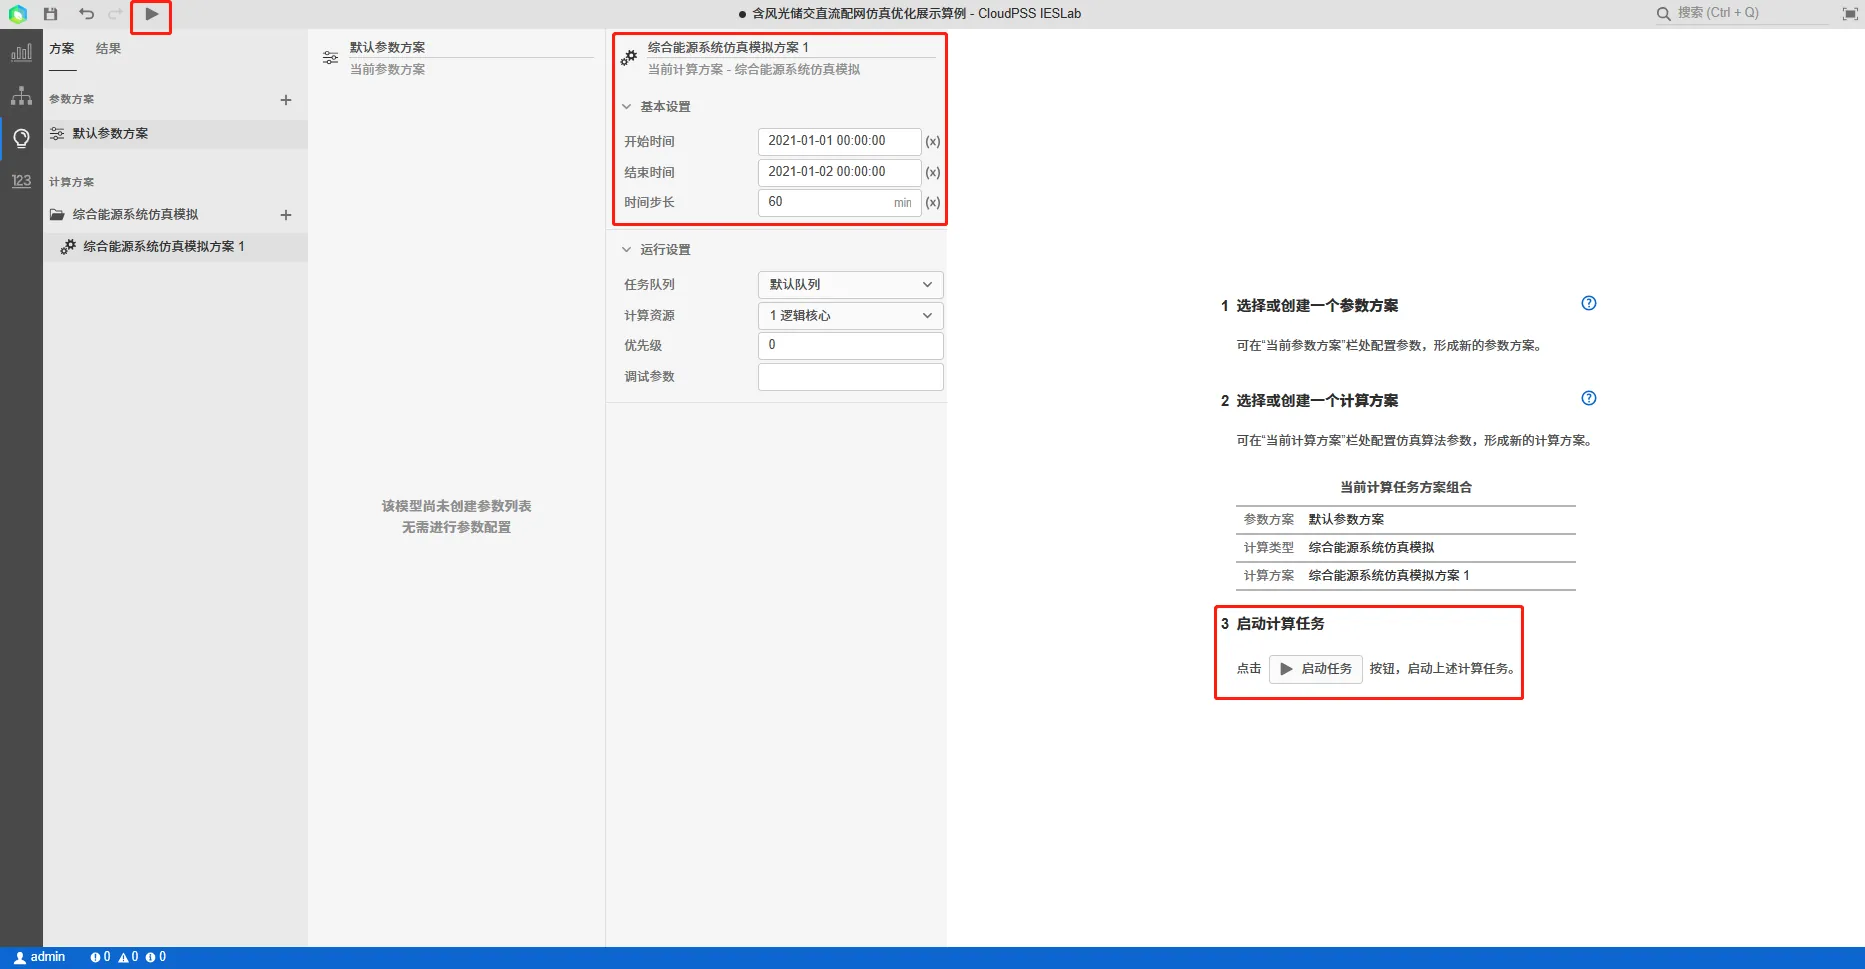The width and height of the screenshot is (1865, 969).
Task: Collapse the 基本设置 section
Action: [627, 107]
